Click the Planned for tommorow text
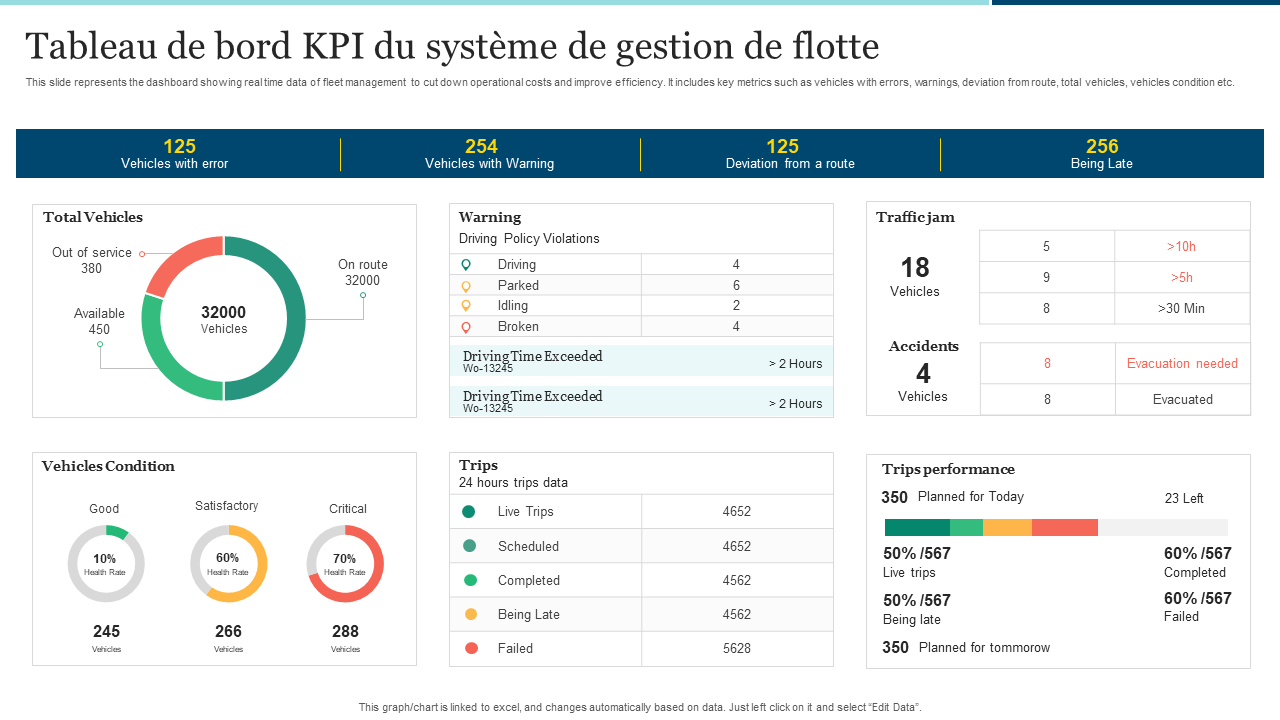1280x720 pixels. [985, 647]
